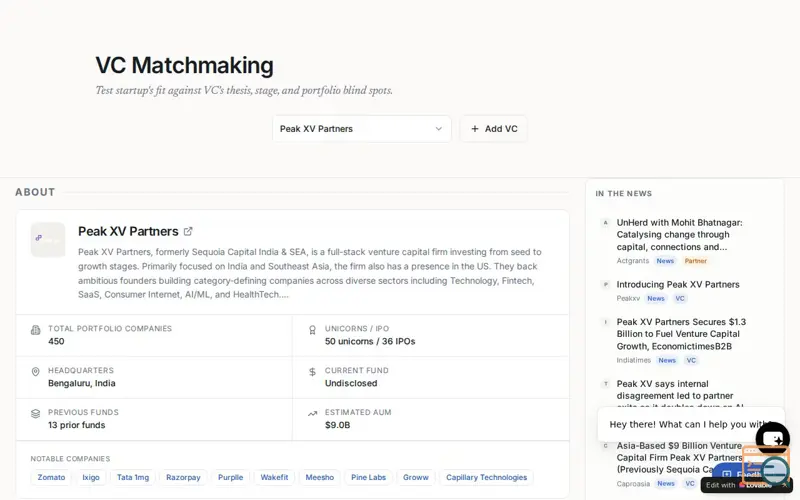The width and height of the screenshot is (800, 500).
Task: Click the Unicorns / IPO award ribbon icon
Action: tap(312, 330)
